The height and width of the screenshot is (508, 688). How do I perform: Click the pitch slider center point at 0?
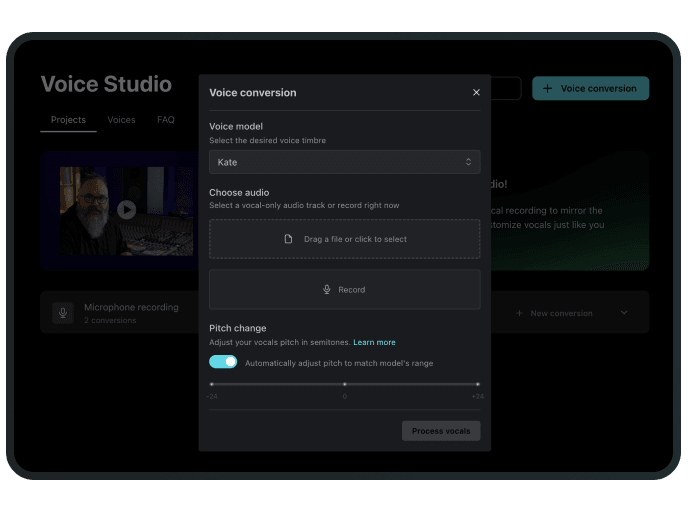[x=344, y=384]
